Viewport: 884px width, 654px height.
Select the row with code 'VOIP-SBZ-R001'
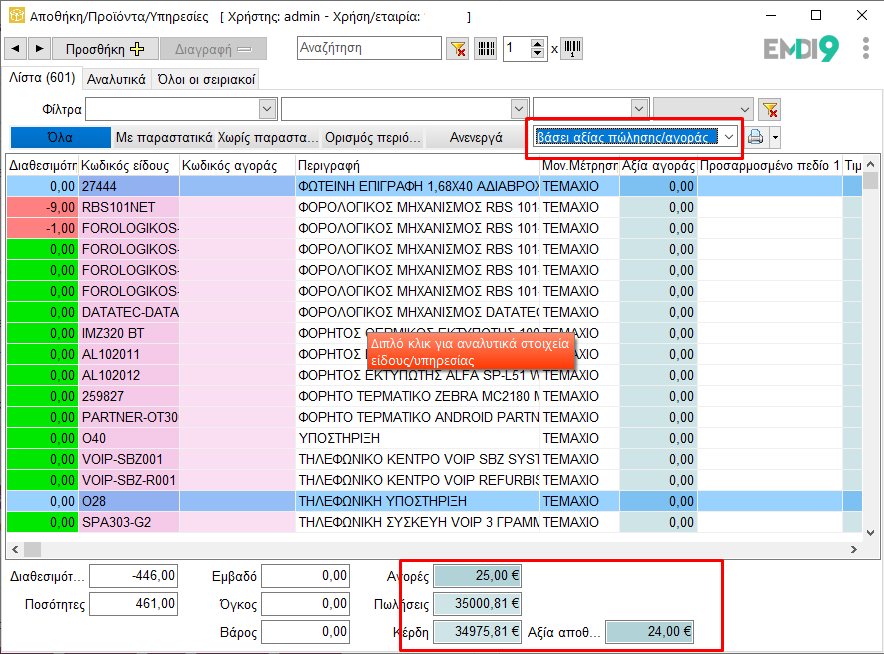434,480
